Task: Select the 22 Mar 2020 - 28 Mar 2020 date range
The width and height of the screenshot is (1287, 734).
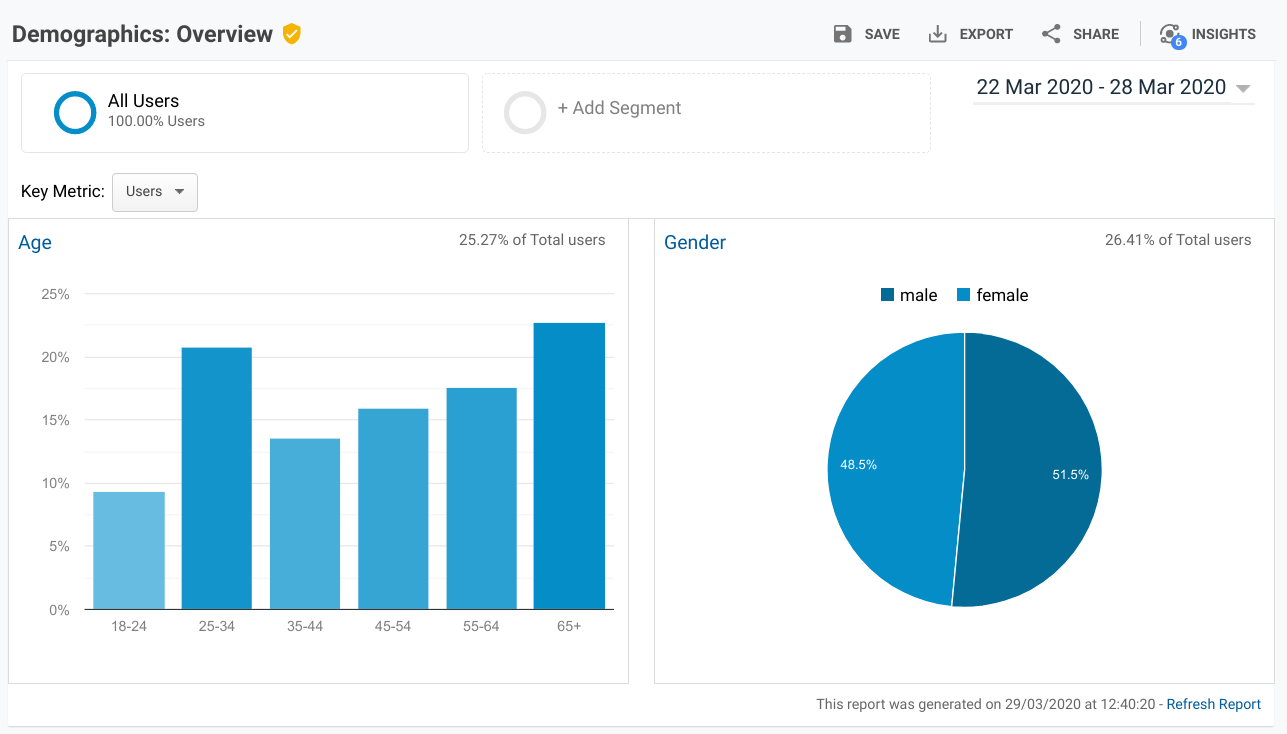Action: [x=1101, y=87]
